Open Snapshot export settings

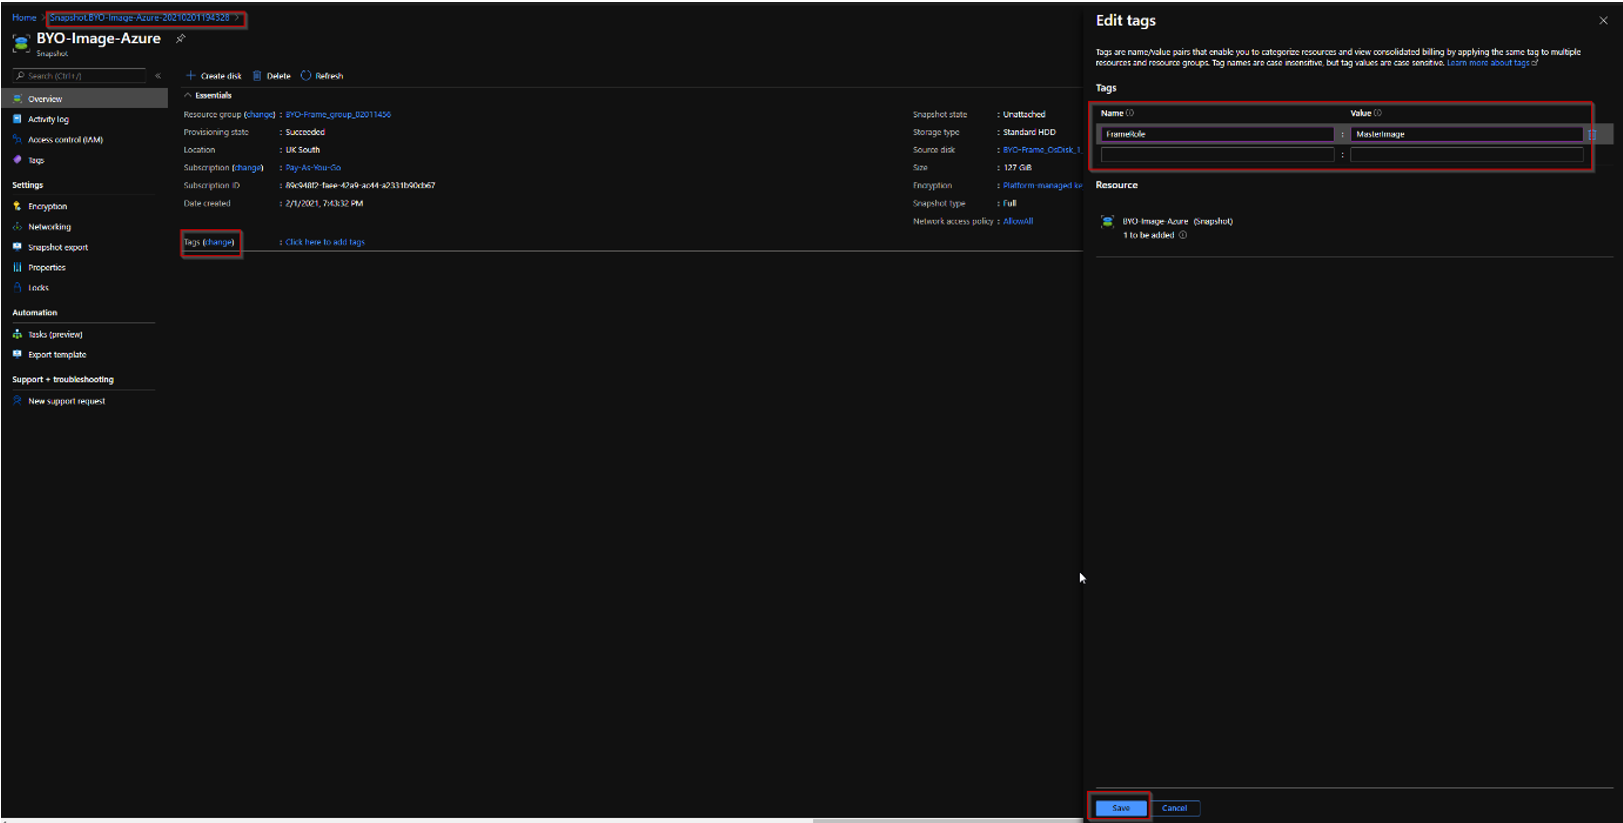coord(58,247)
